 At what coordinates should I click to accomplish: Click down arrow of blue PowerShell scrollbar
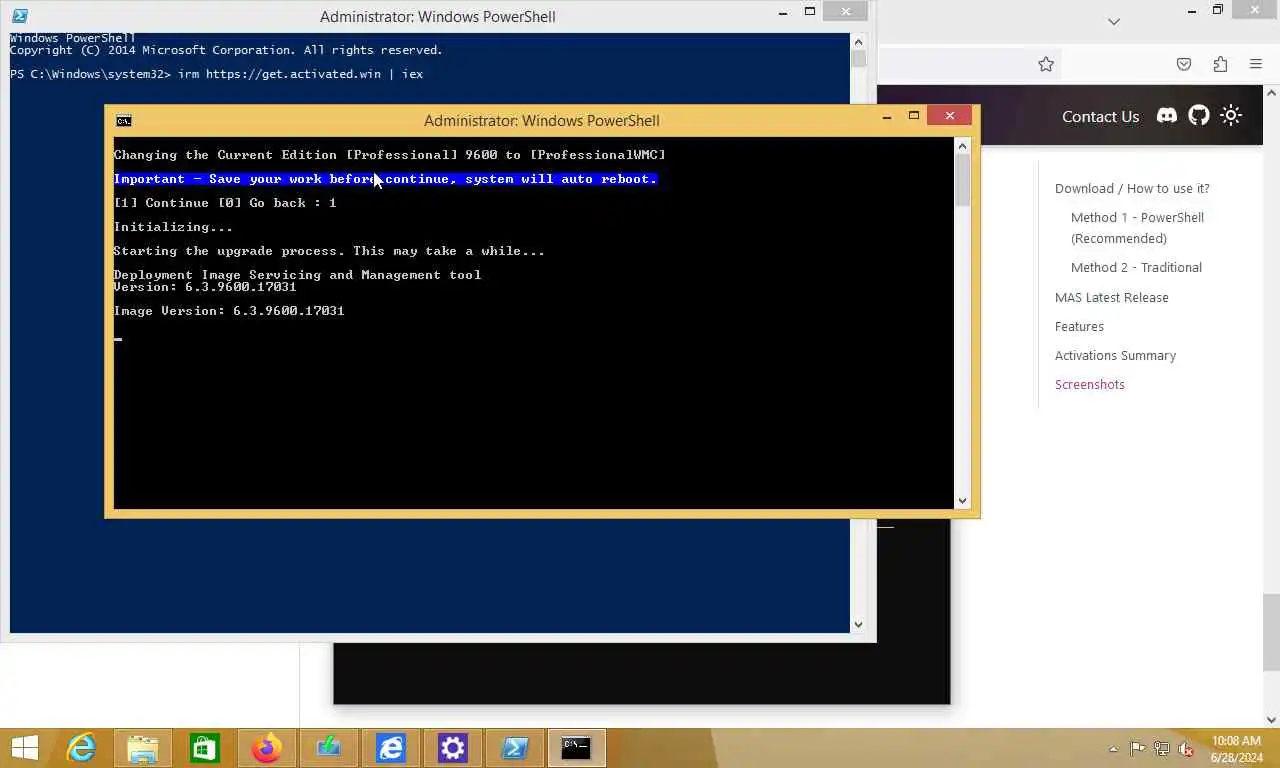(858, 625)
